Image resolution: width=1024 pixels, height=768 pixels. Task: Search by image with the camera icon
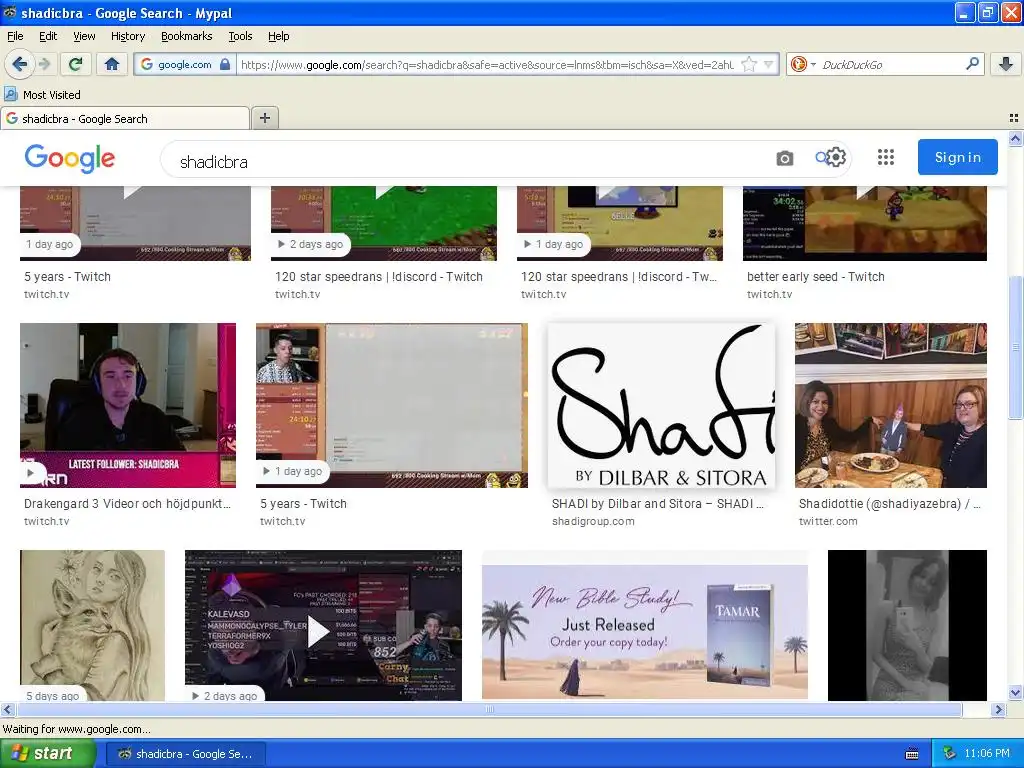(784, 158)
